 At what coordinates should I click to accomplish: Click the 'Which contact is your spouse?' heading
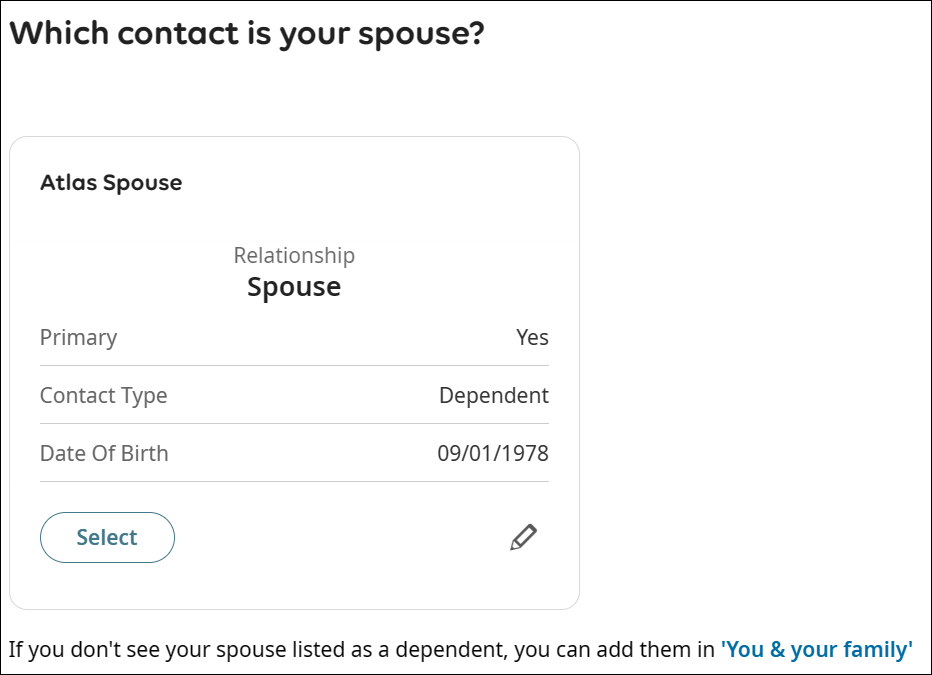247,33
